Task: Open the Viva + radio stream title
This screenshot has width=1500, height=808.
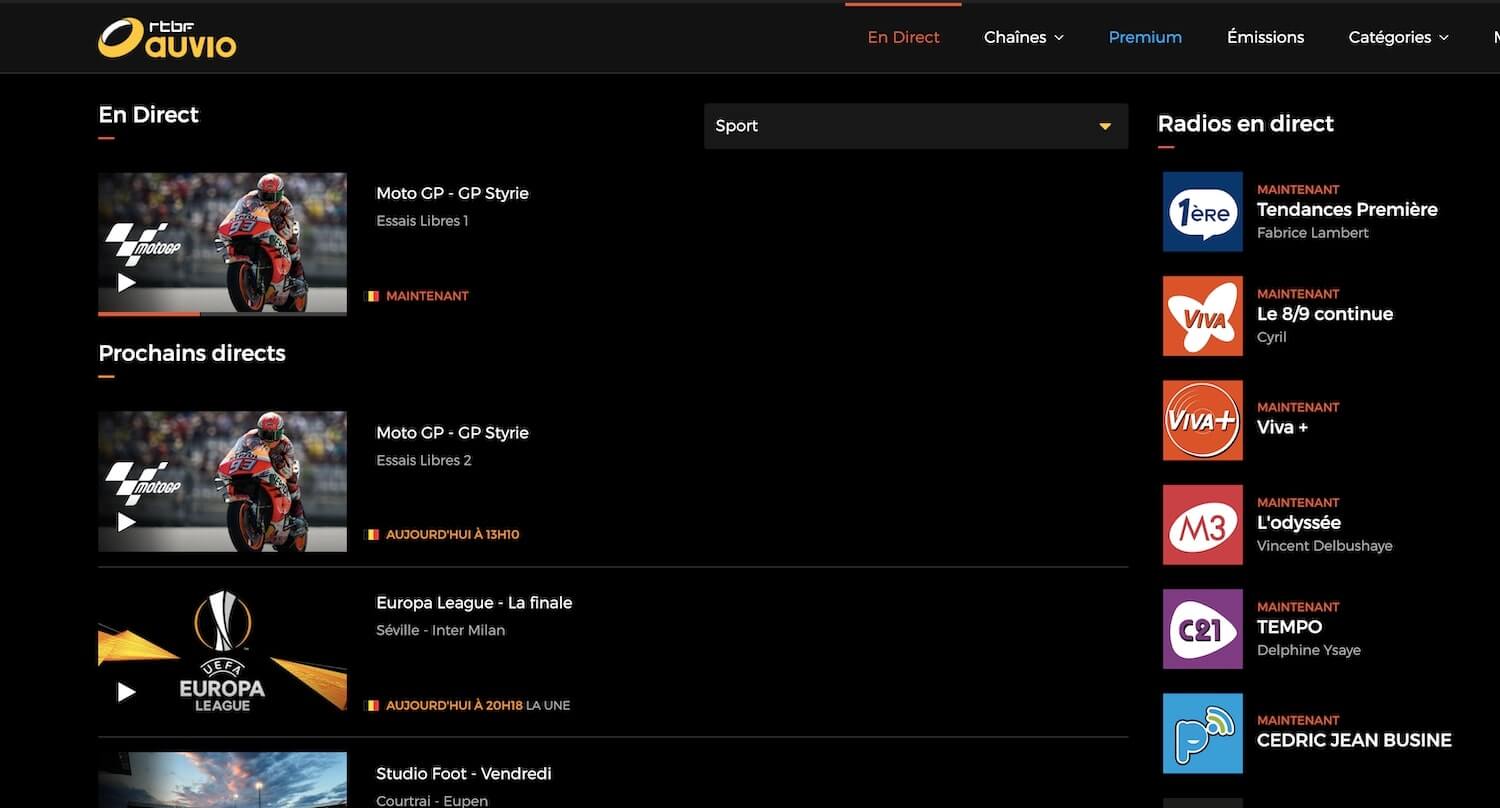Action: 1282,427
